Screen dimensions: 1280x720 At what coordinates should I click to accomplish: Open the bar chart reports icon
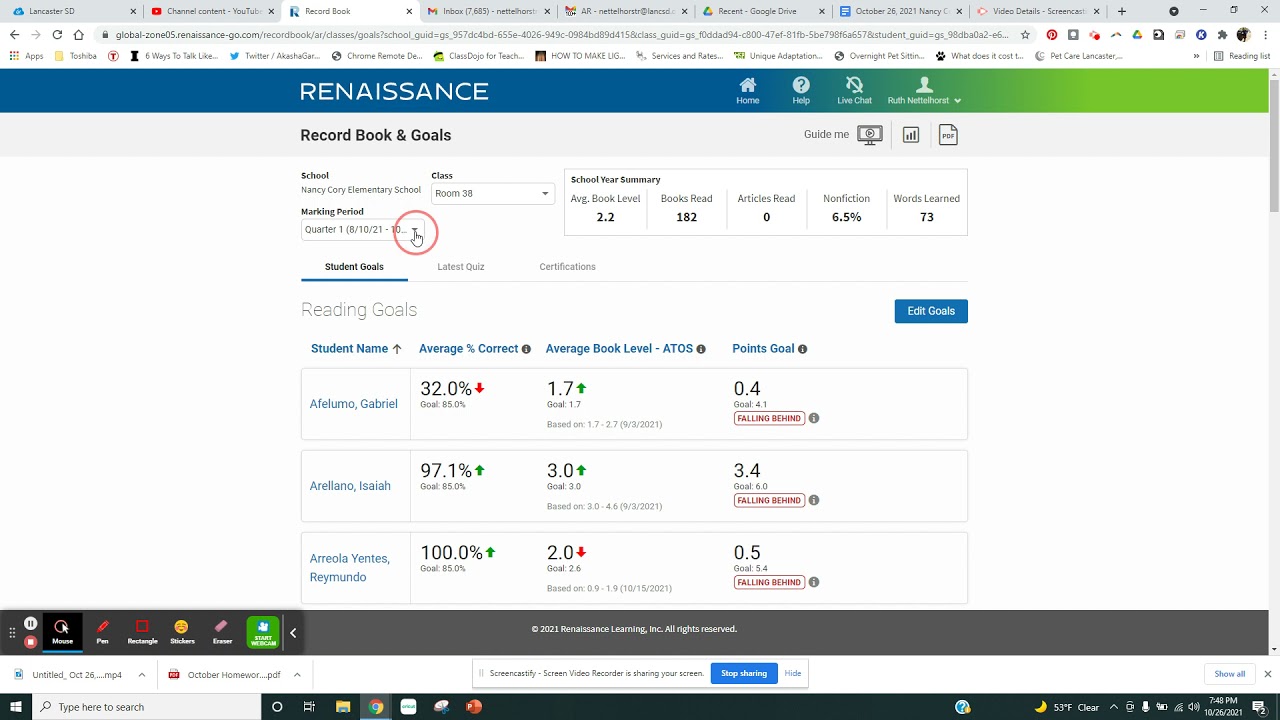(911, 135)
